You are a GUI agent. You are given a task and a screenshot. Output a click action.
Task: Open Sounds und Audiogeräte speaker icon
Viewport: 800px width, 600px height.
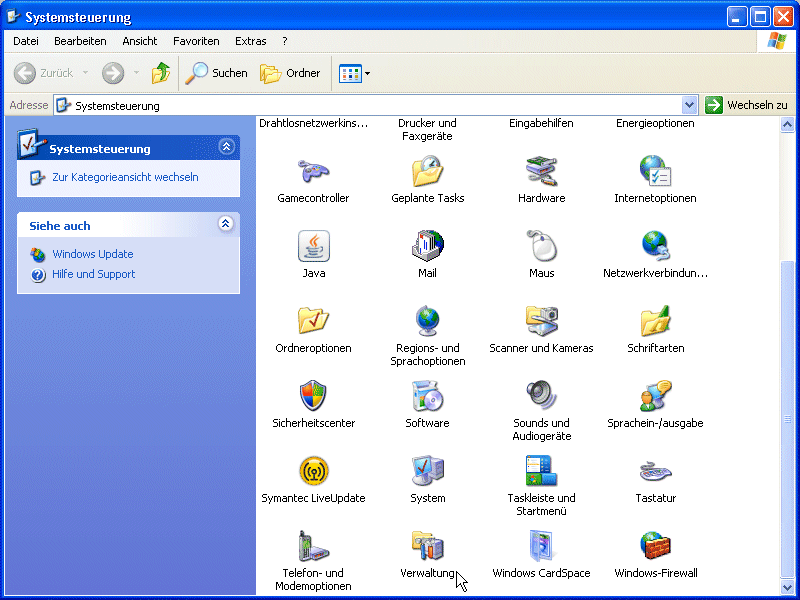(x=541, y=396)
